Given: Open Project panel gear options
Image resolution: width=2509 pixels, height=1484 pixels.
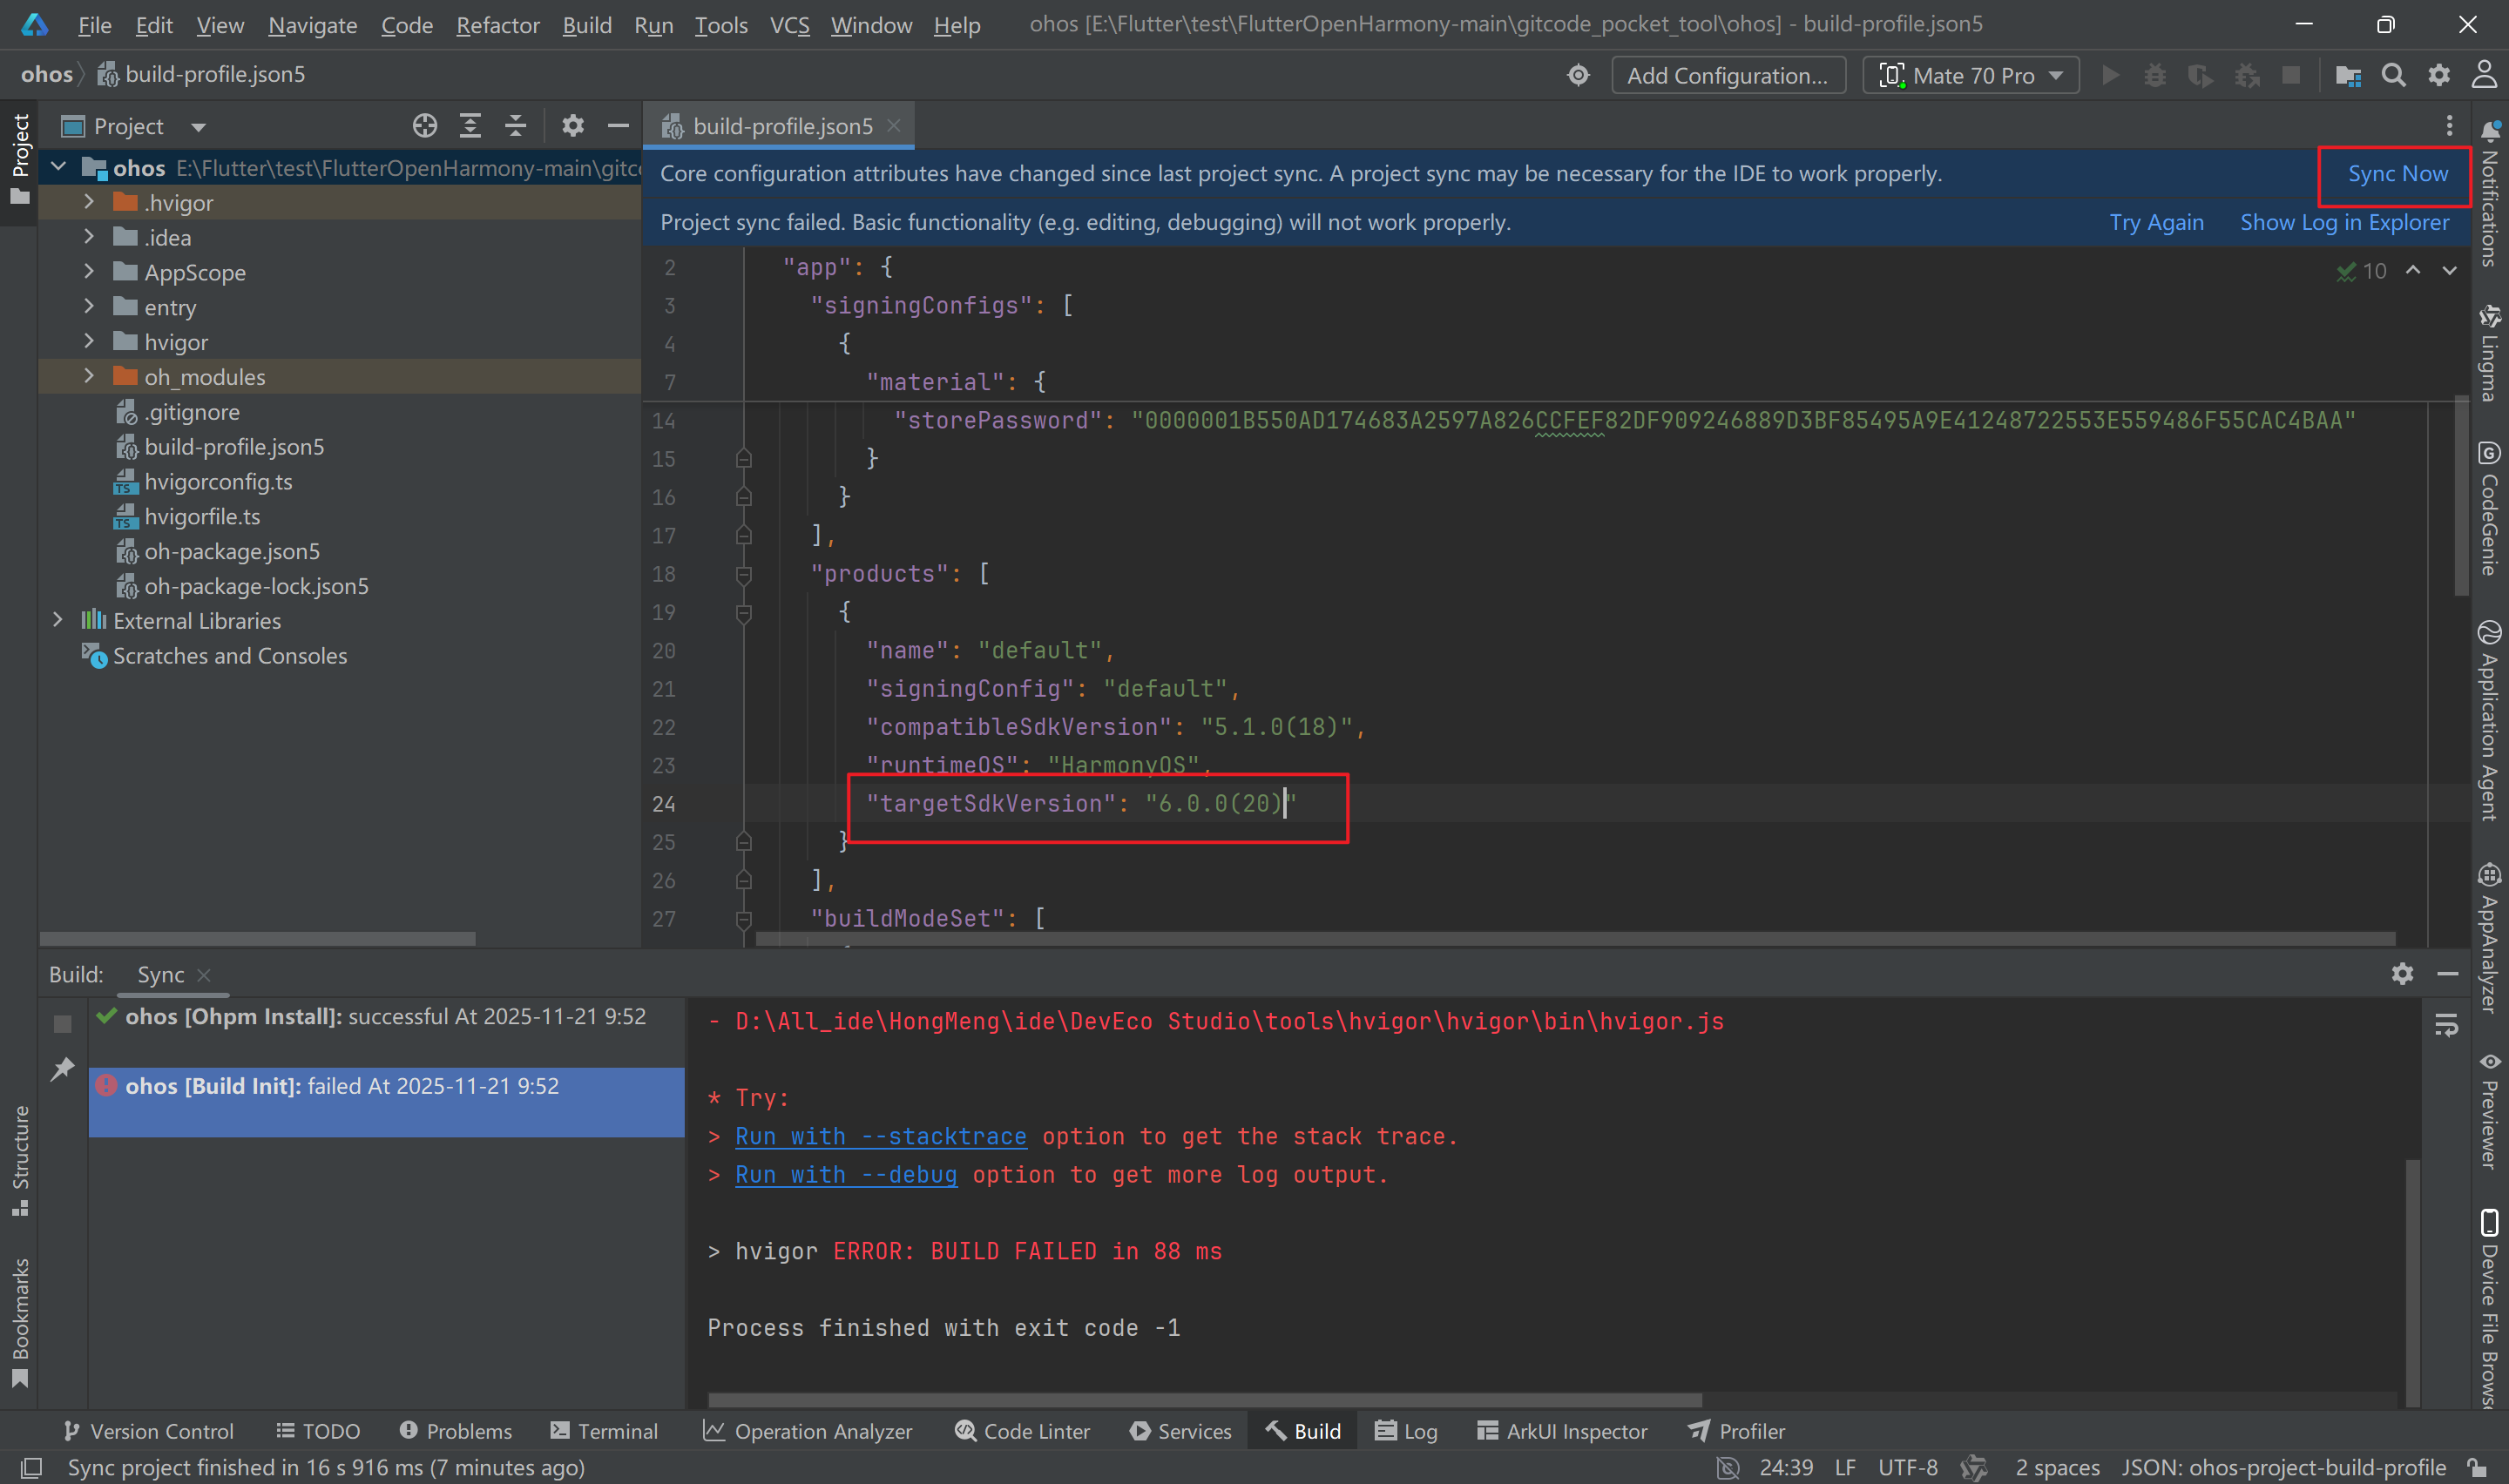Looking at the screenshot, I should [572, 126].
